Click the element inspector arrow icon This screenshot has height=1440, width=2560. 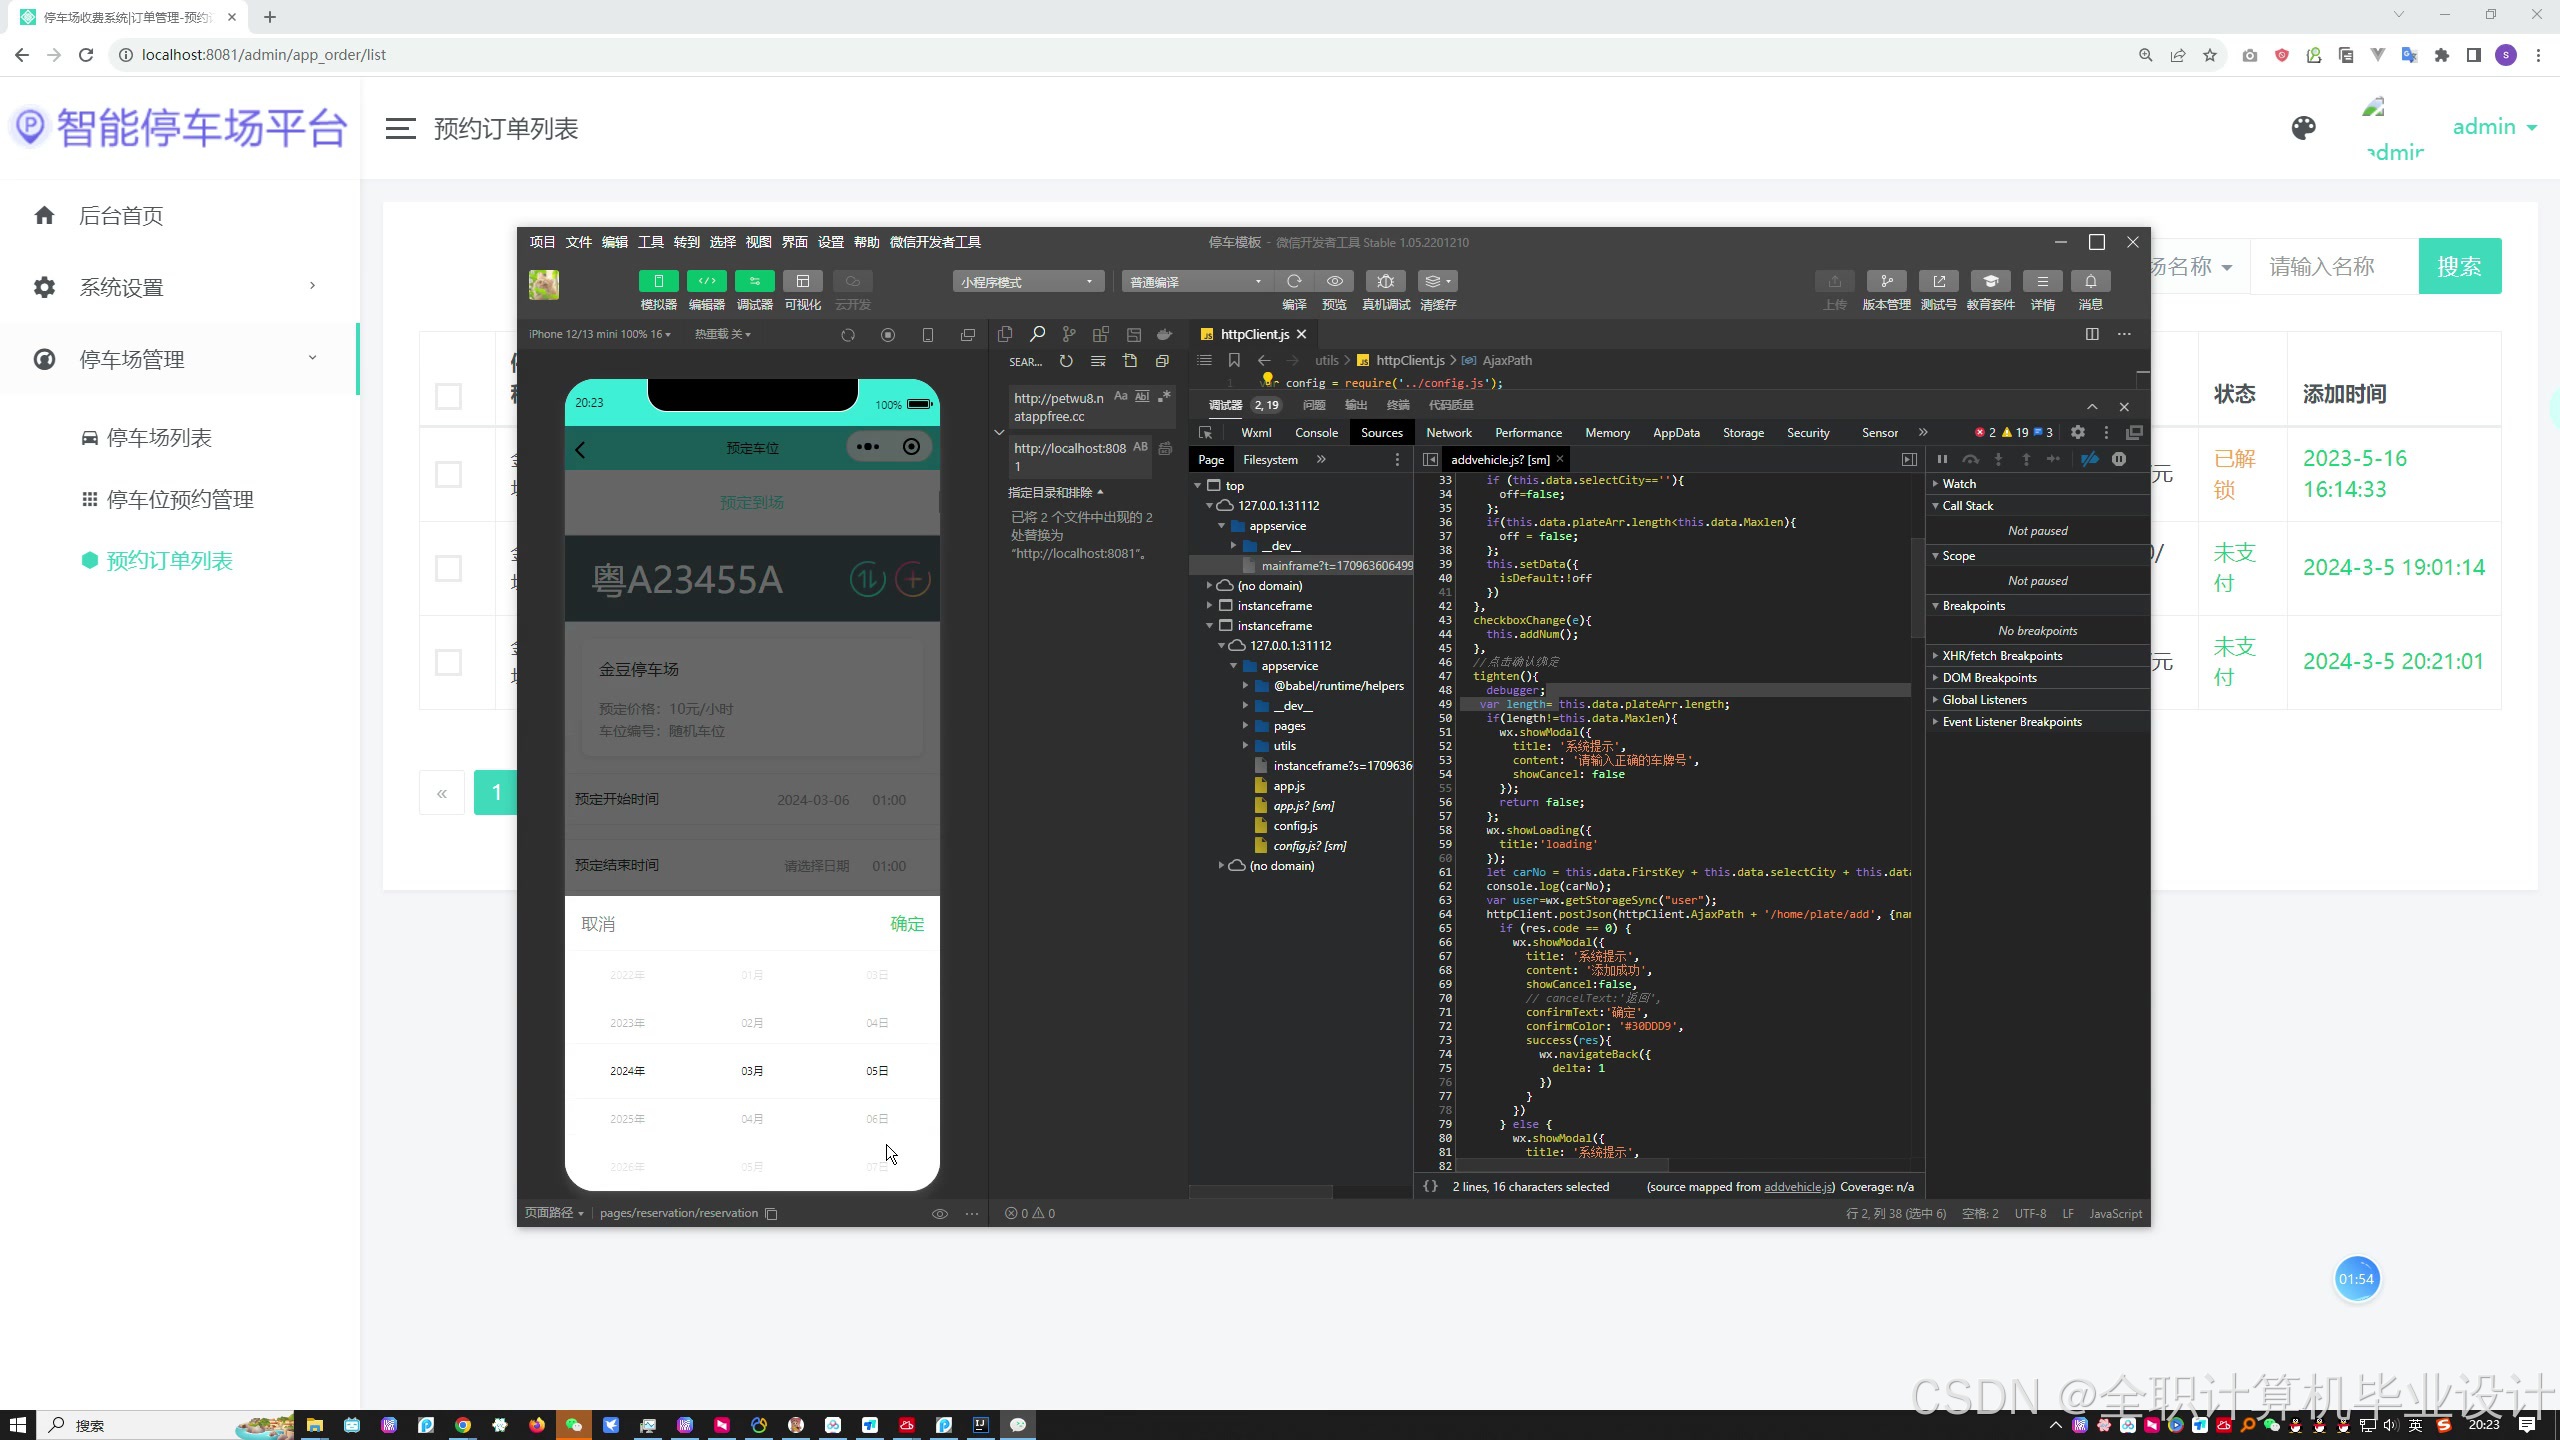pos(1206,433)
